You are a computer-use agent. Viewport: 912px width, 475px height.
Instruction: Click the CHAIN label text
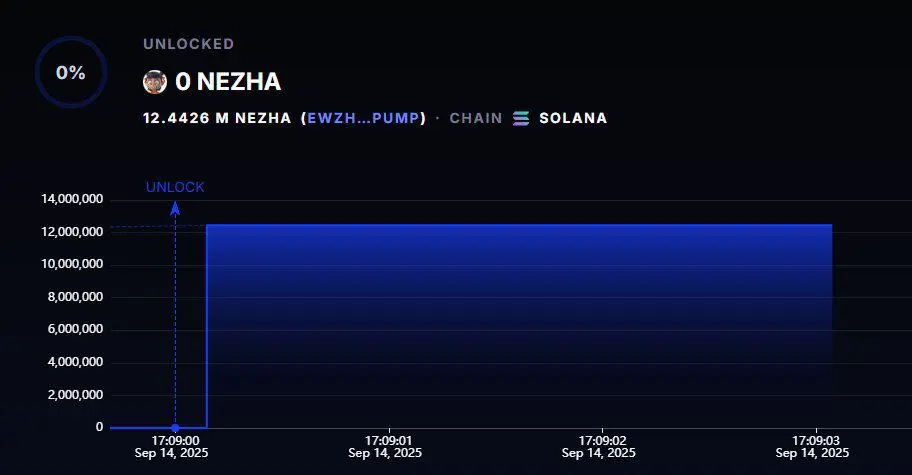point(476,118)
